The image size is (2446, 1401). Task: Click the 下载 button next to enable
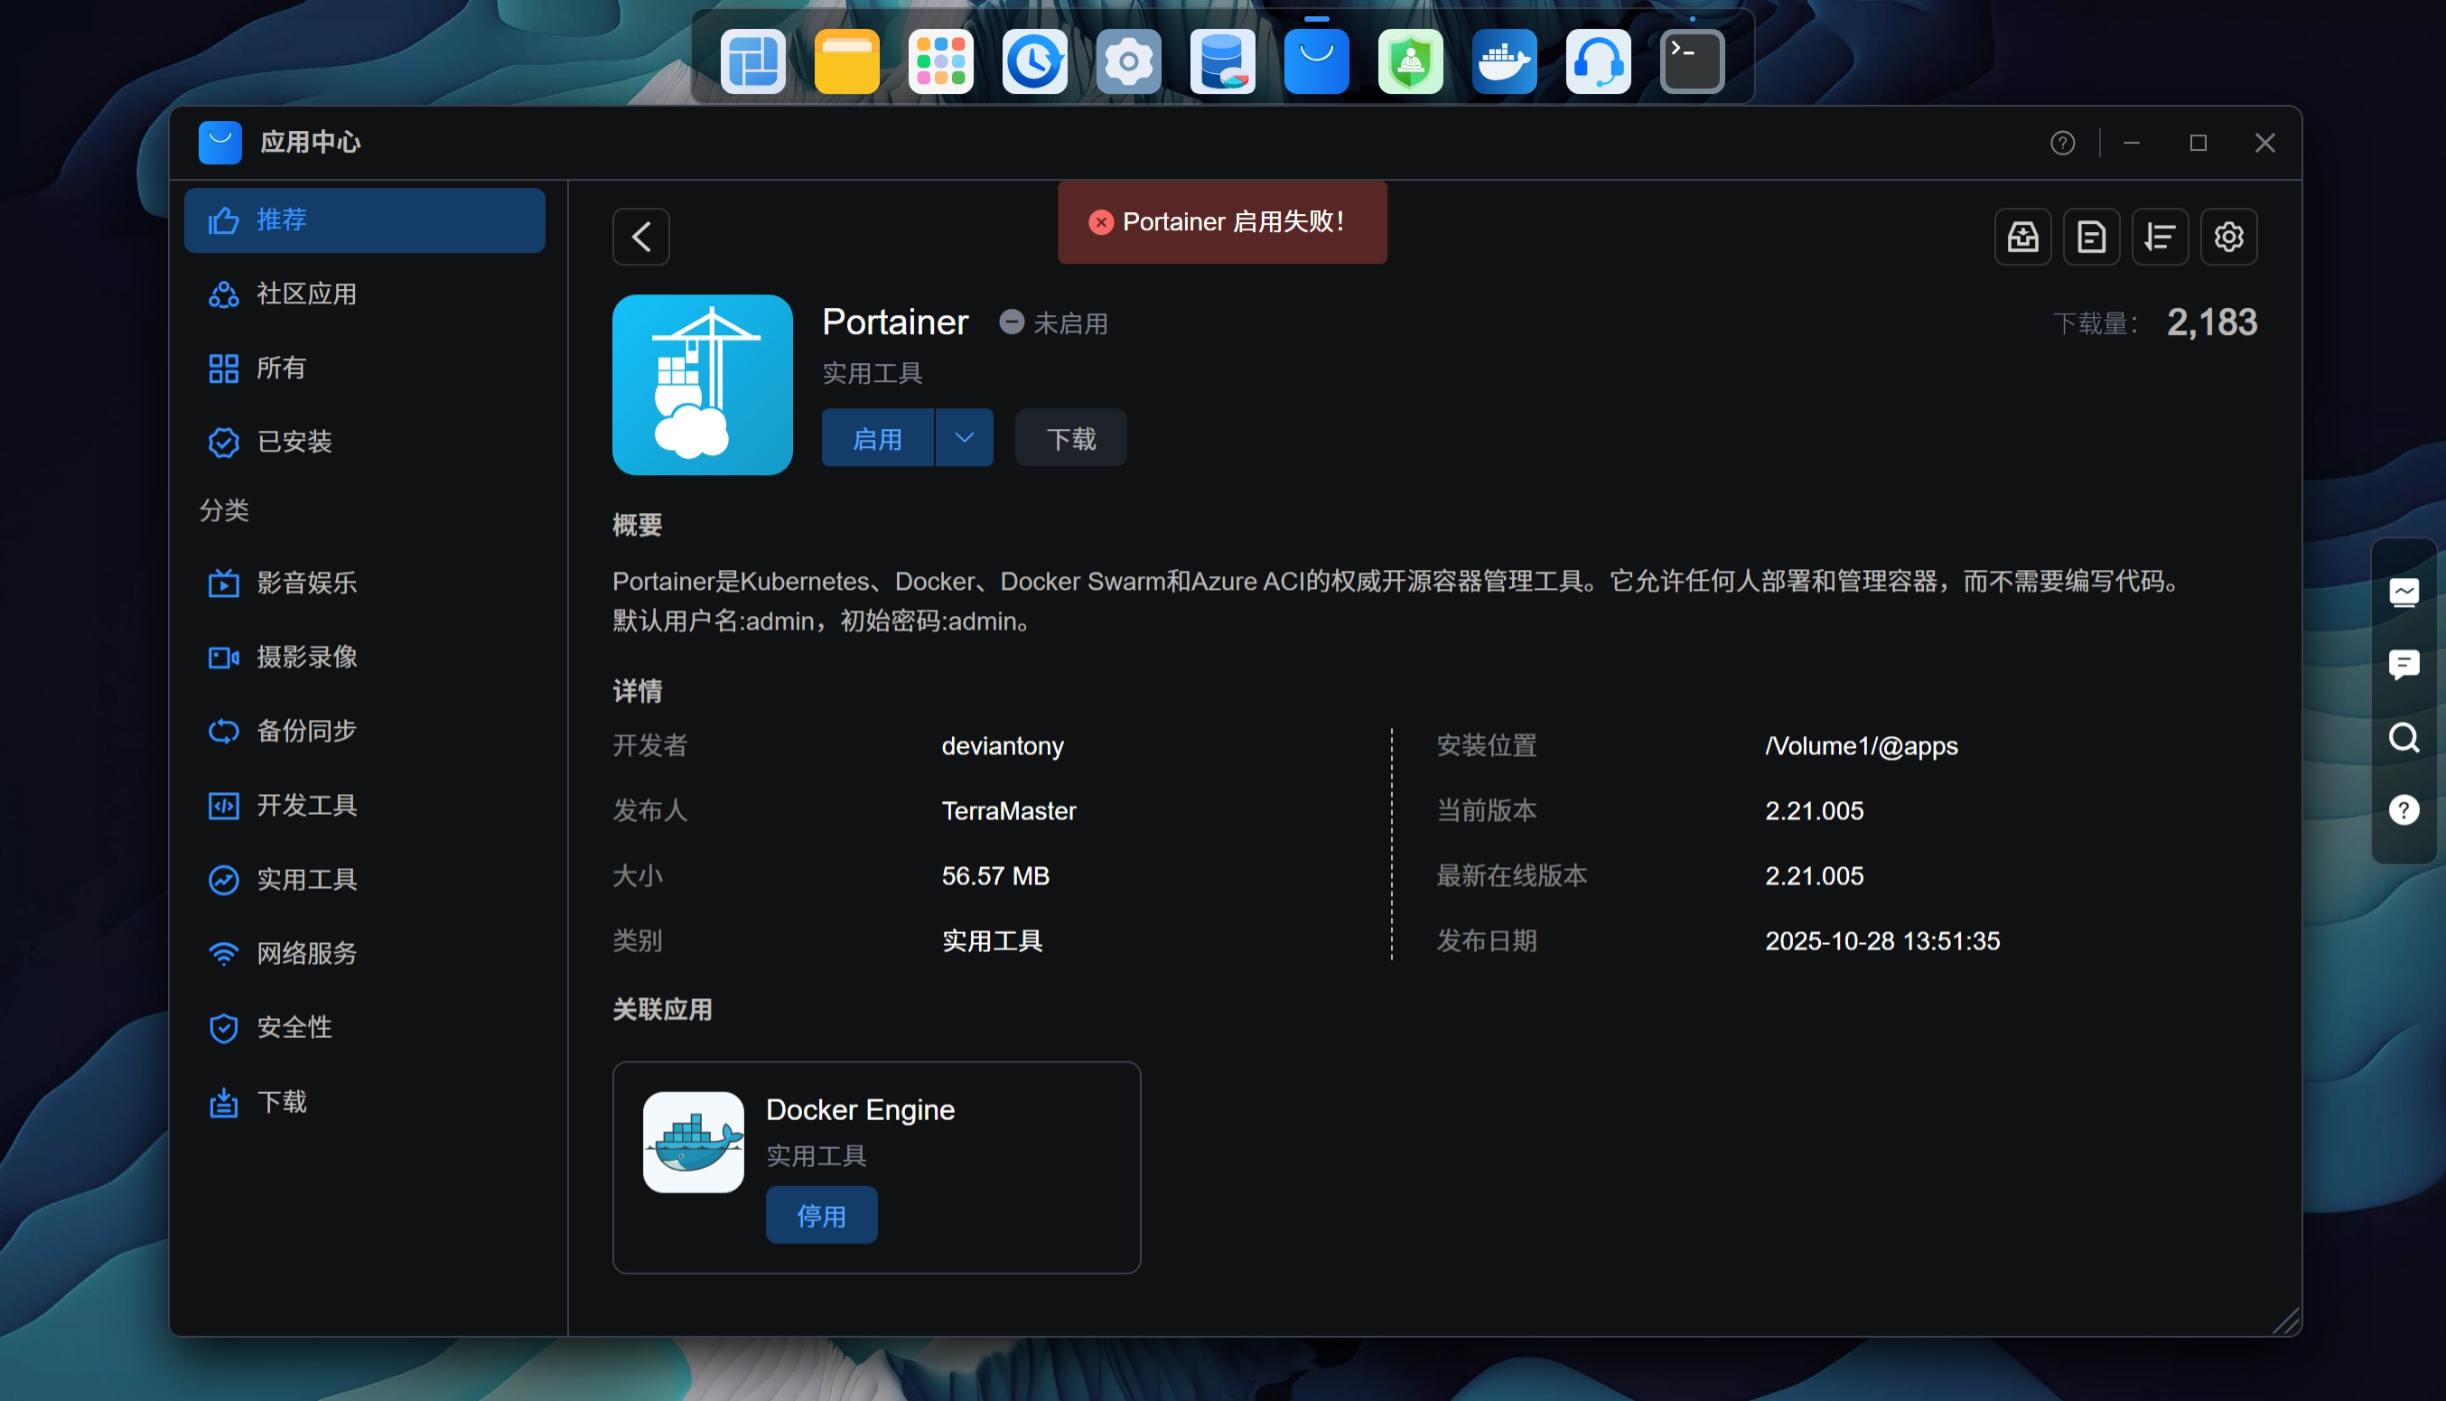pyautogui.click(x=1070, y=438)
